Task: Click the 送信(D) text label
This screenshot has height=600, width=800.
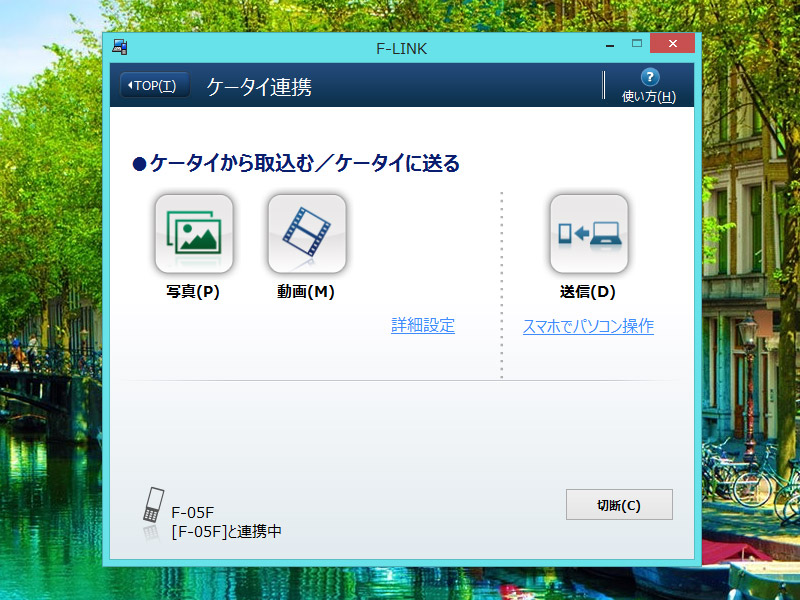Action: point(588,292)
